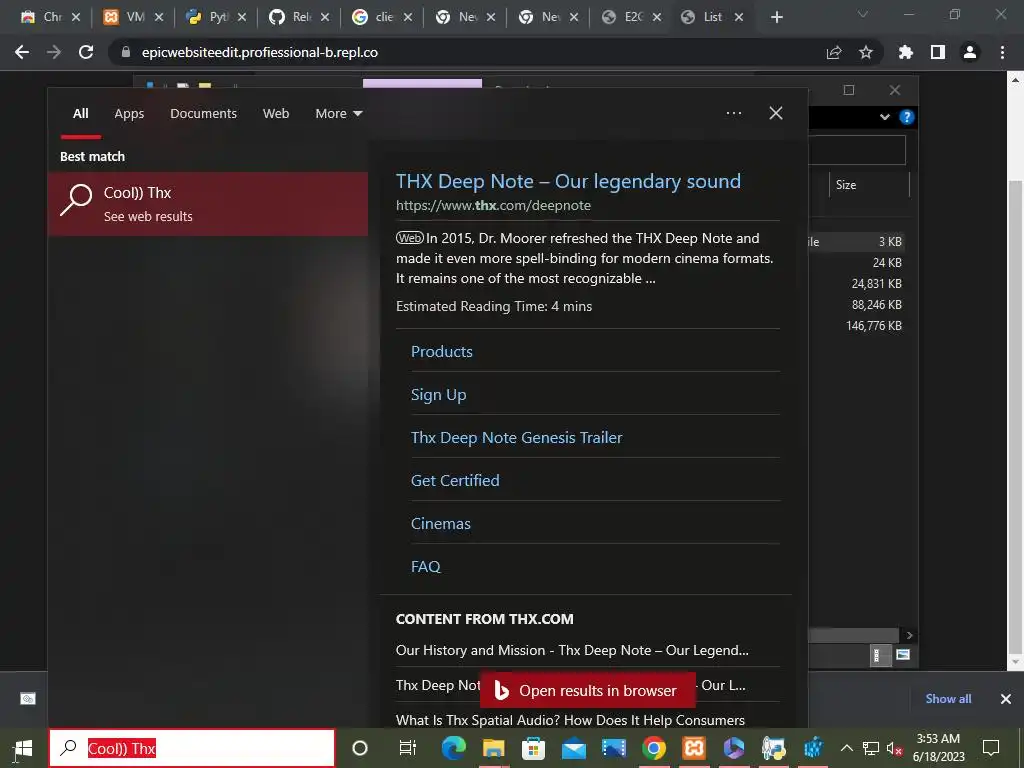Expand Chrome tab search chevron

pyautogui.click(x=863, y=14)
